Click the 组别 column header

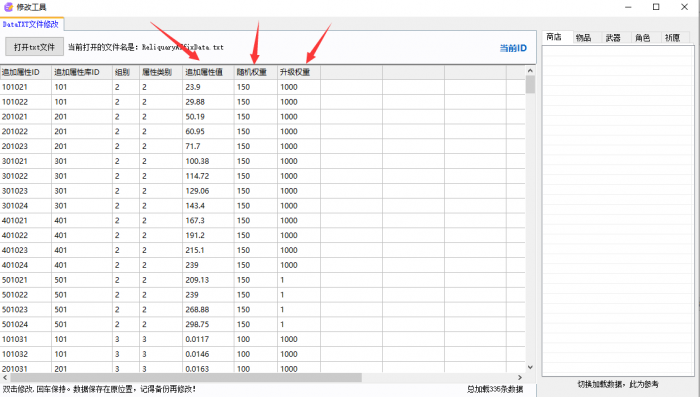125,72
